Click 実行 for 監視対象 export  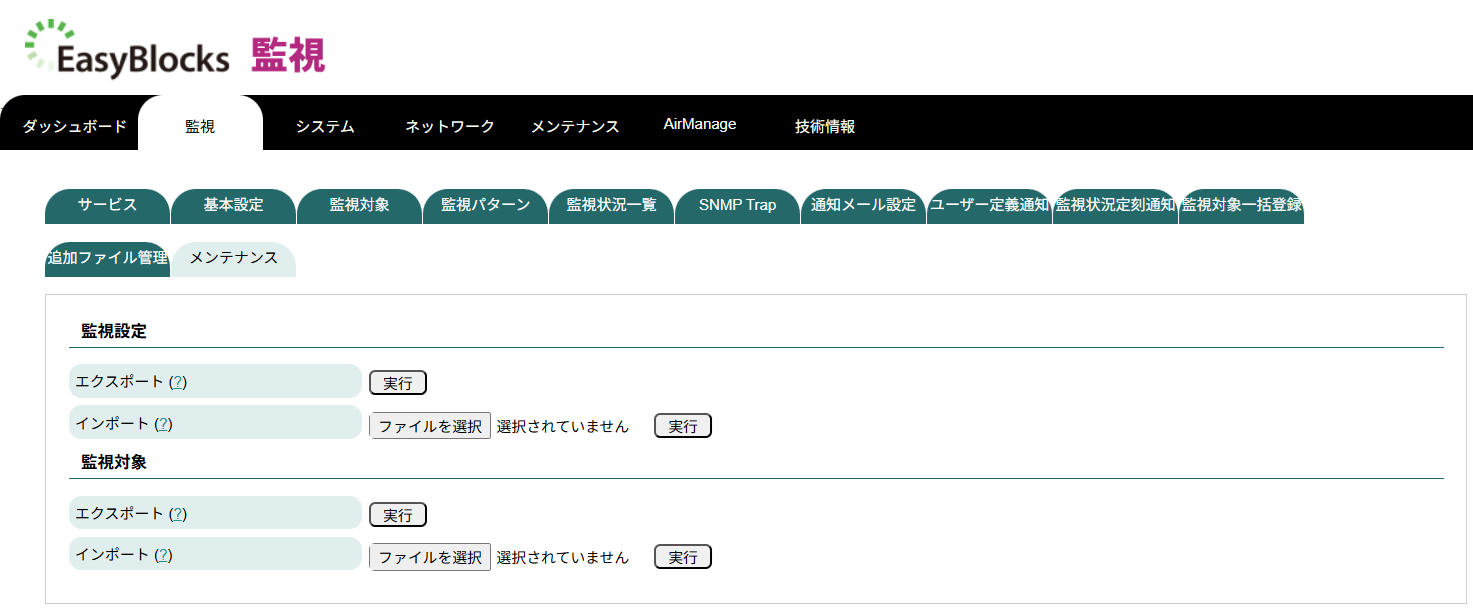coord(398,515)
